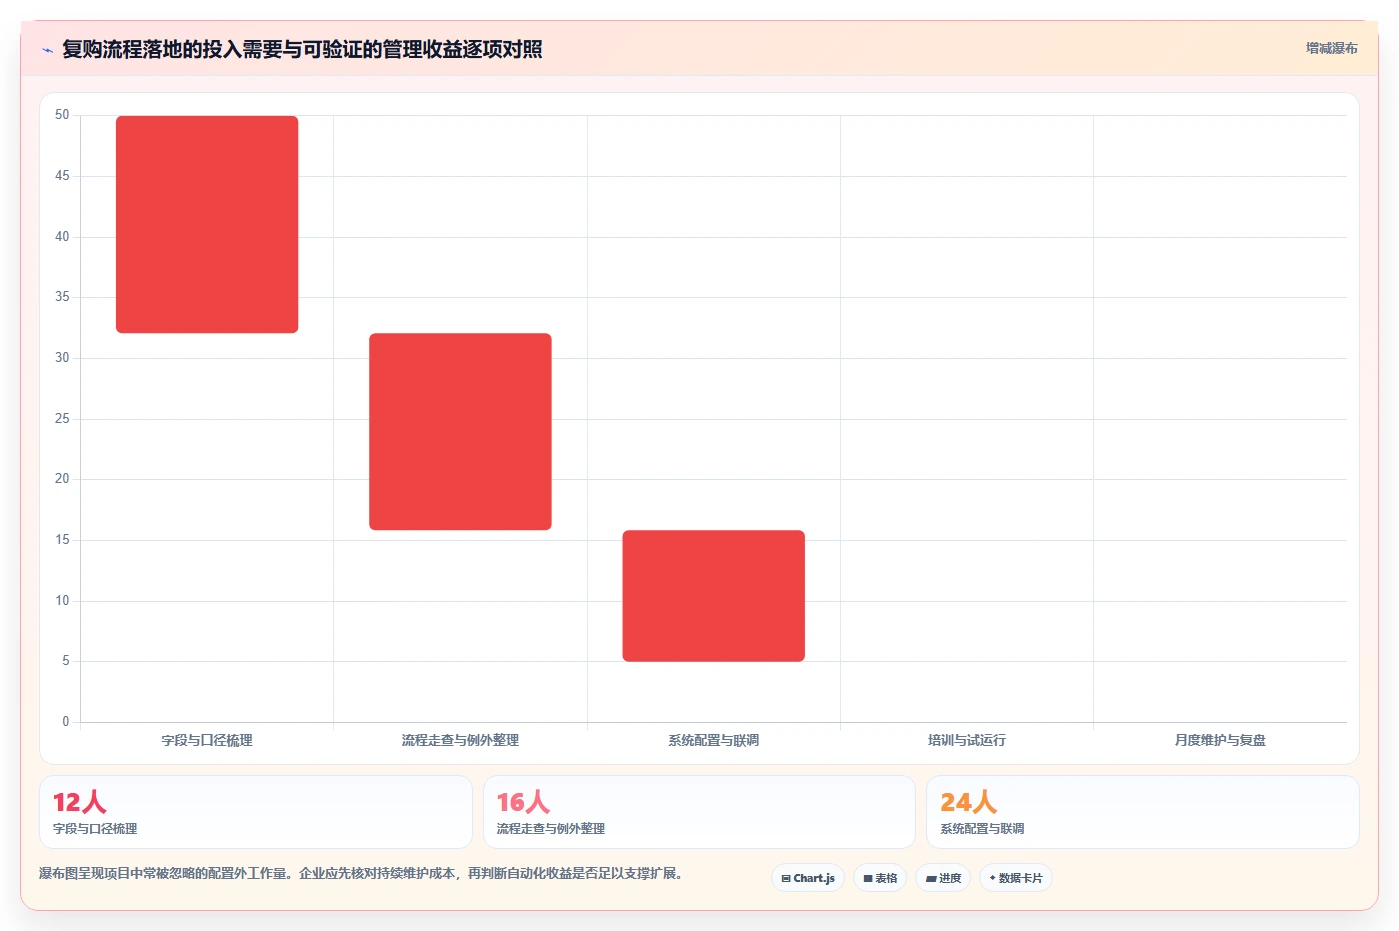Screen dimensions: 1399x931
Task: Click the chart title 复购流程落地的投入
Action: [x=302, y=49]
